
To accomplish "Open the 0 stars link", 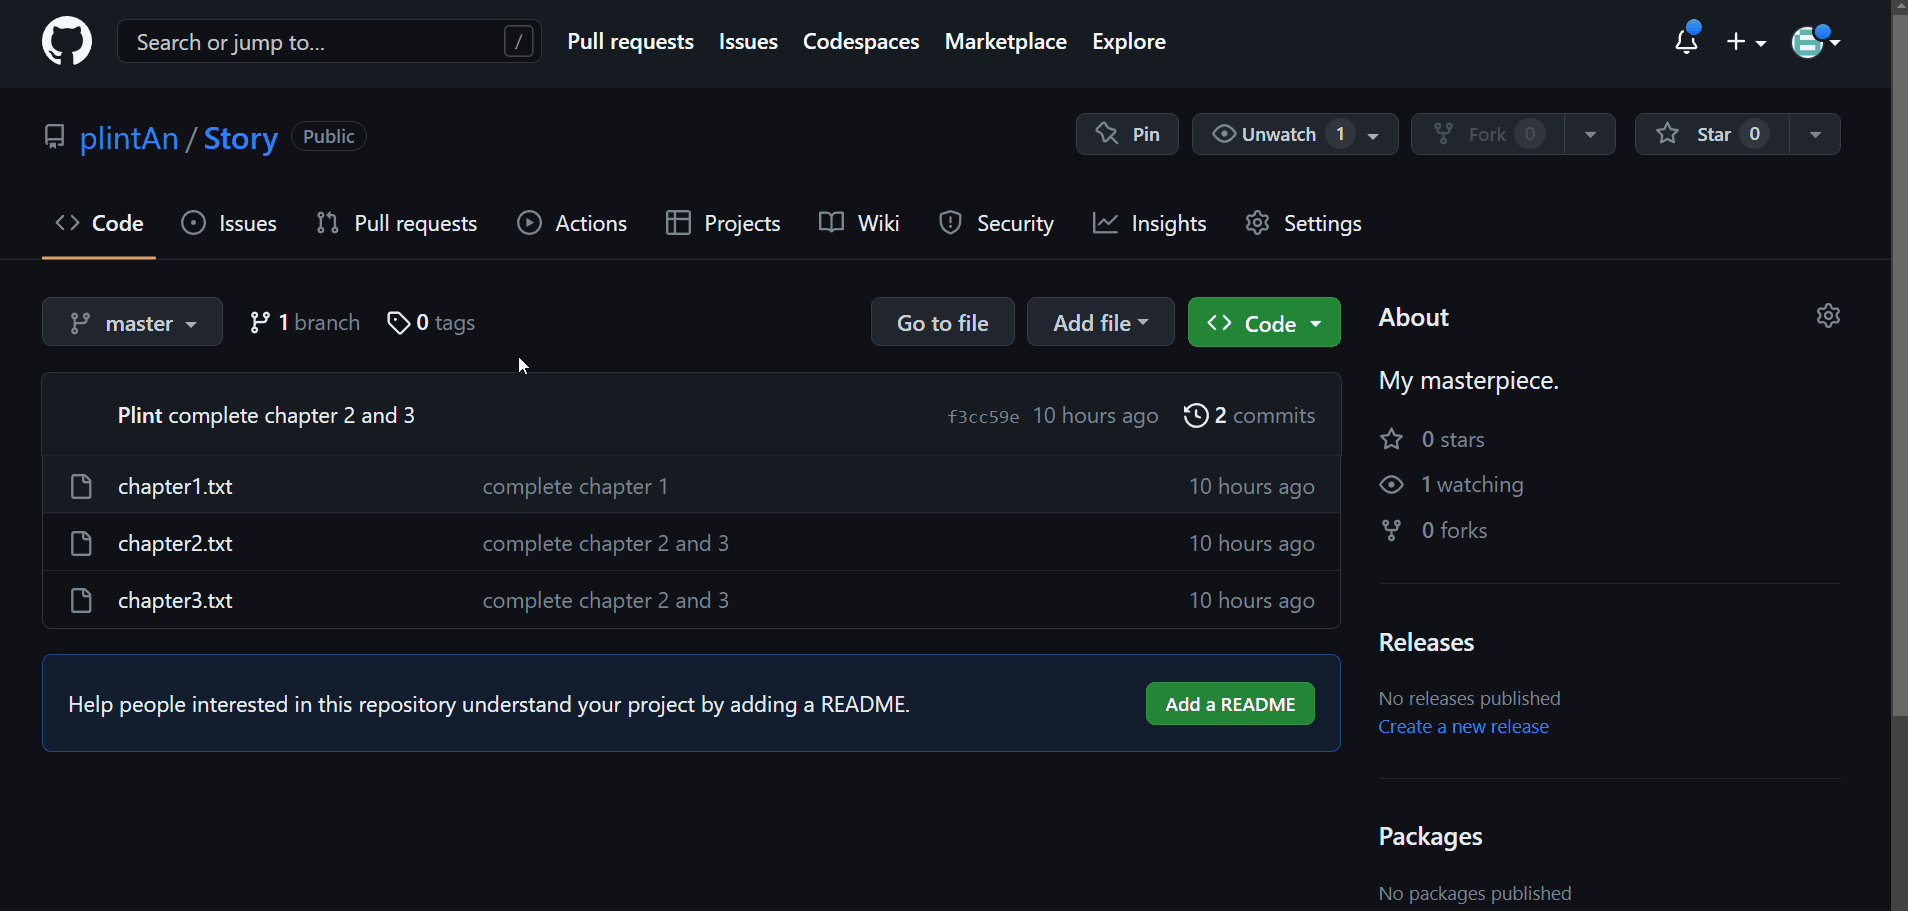I will [1432, 439].
